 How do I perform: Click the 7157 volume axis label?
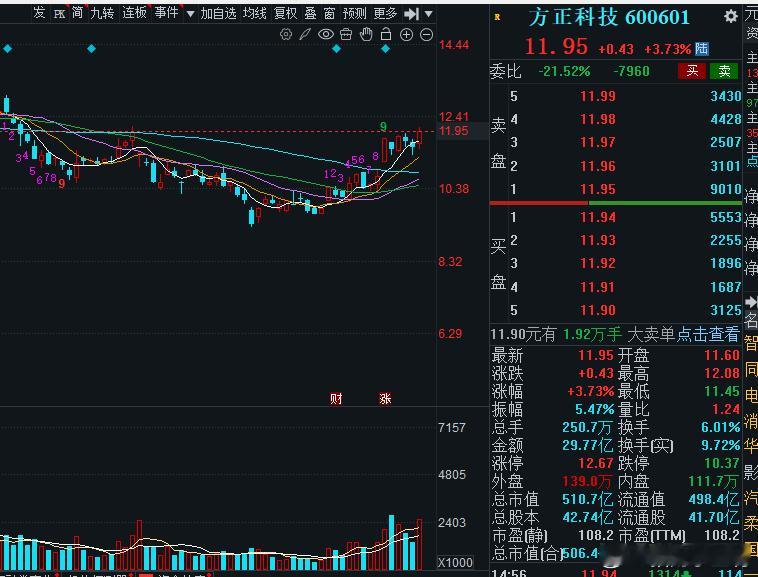tap(452, 428)
